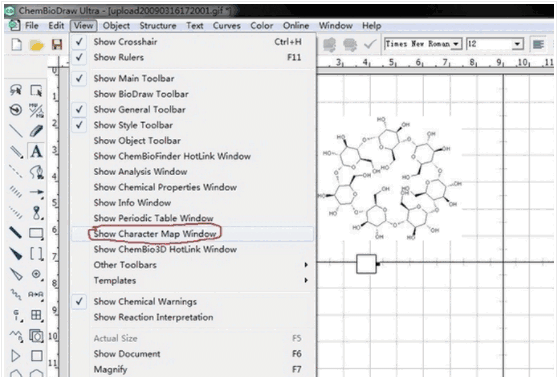Uncheck Show Crosshair in View menu
Viewport: 557px width, 377px height.
[x=193, y=42]
